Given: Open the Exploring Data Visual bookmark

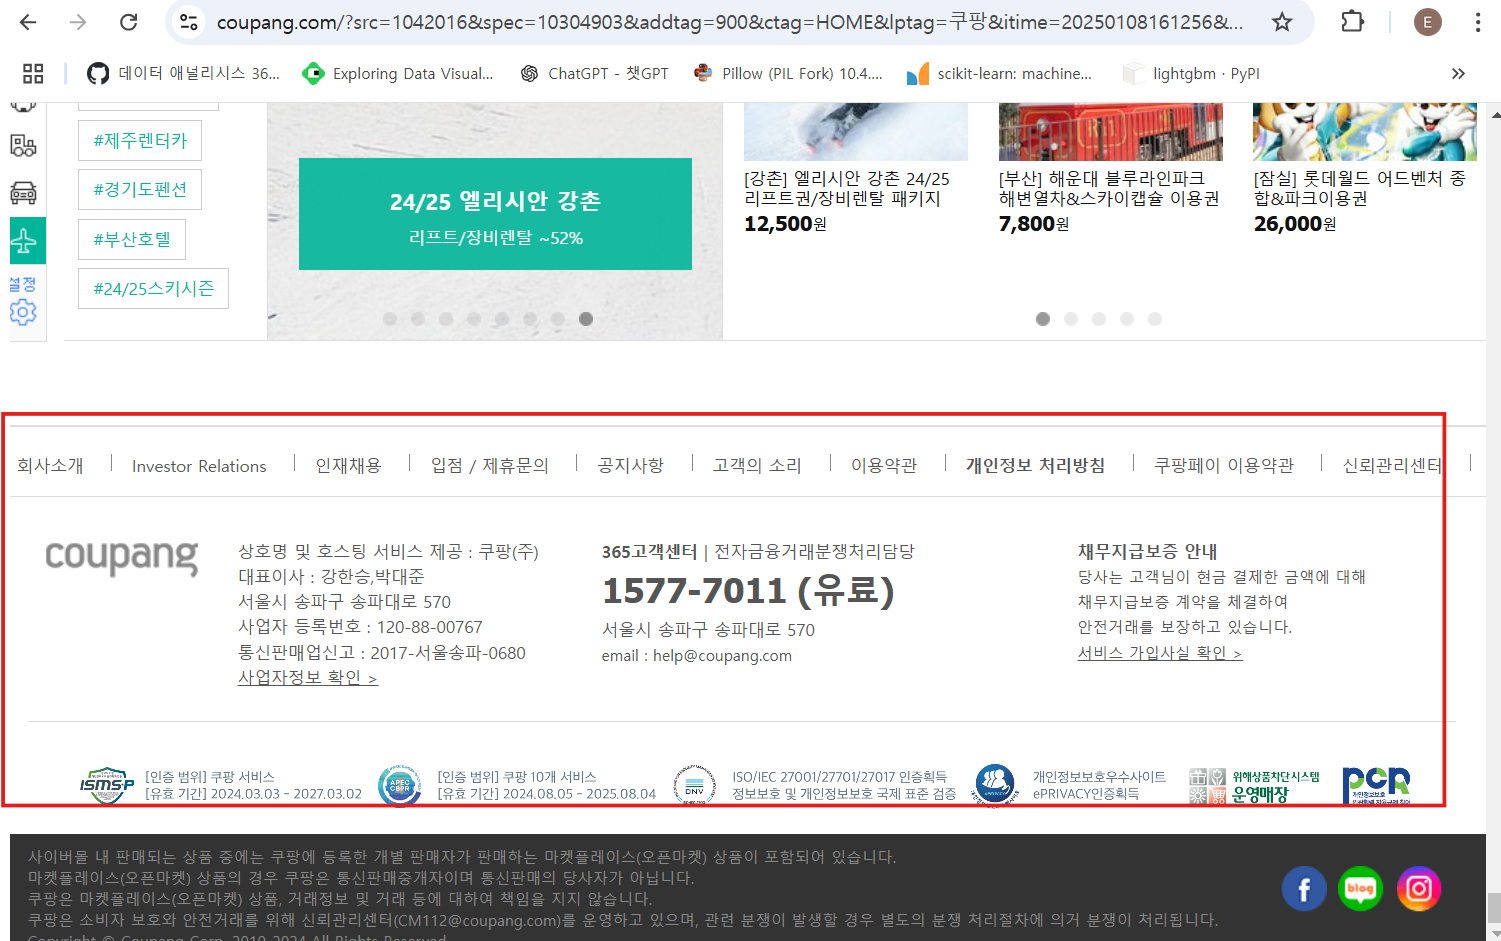Looking at the screenshot, I should [x=398, y=73].
